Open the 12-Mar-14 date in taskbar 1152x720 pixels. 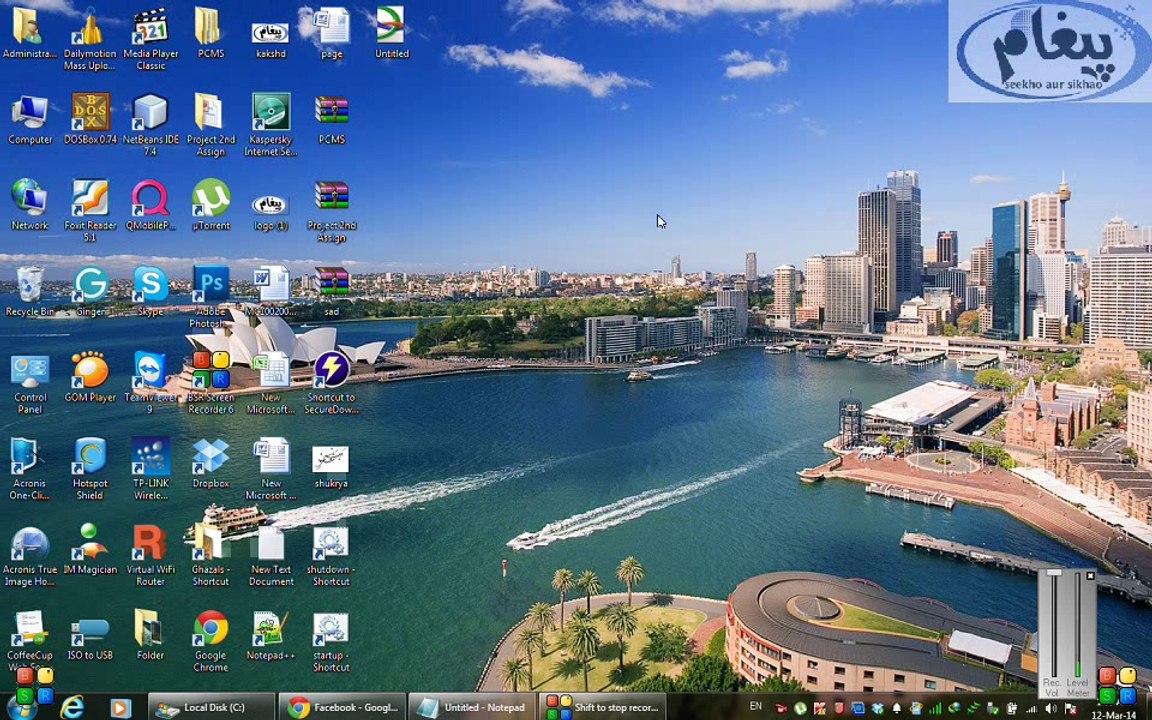tap(1113, 715)
